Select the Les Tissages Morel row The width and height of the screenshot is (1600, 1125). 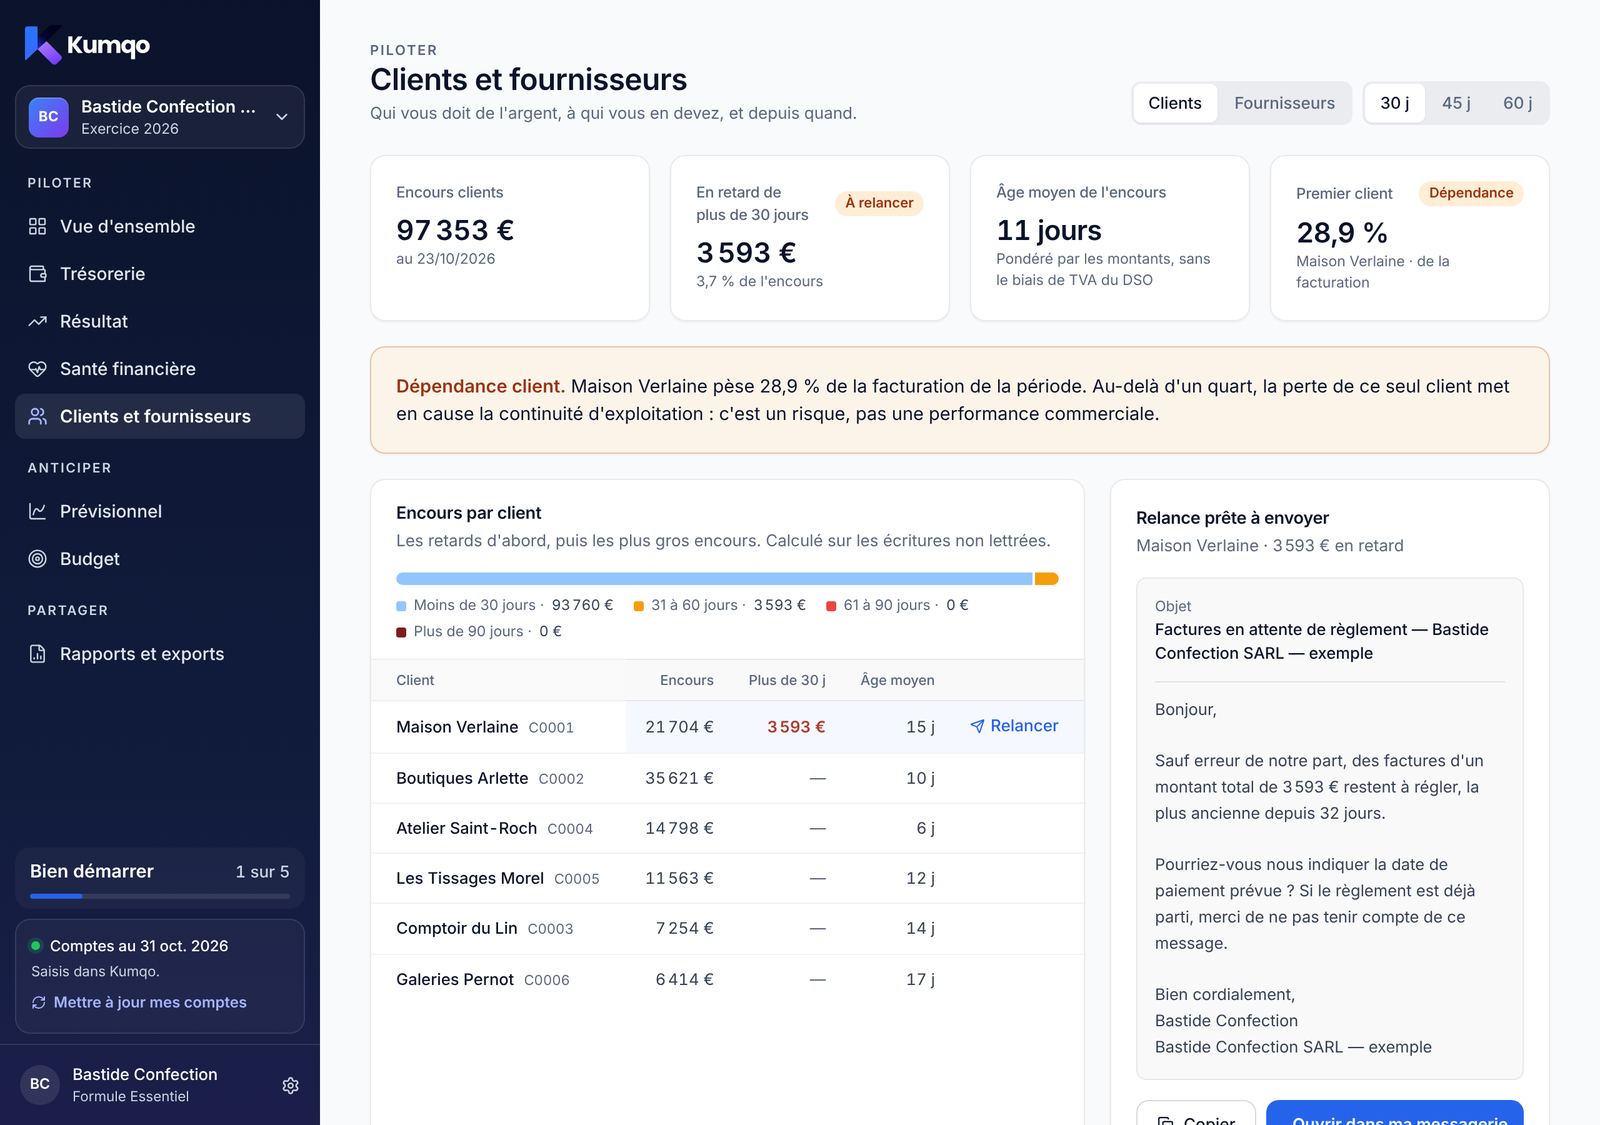point(727,878)
